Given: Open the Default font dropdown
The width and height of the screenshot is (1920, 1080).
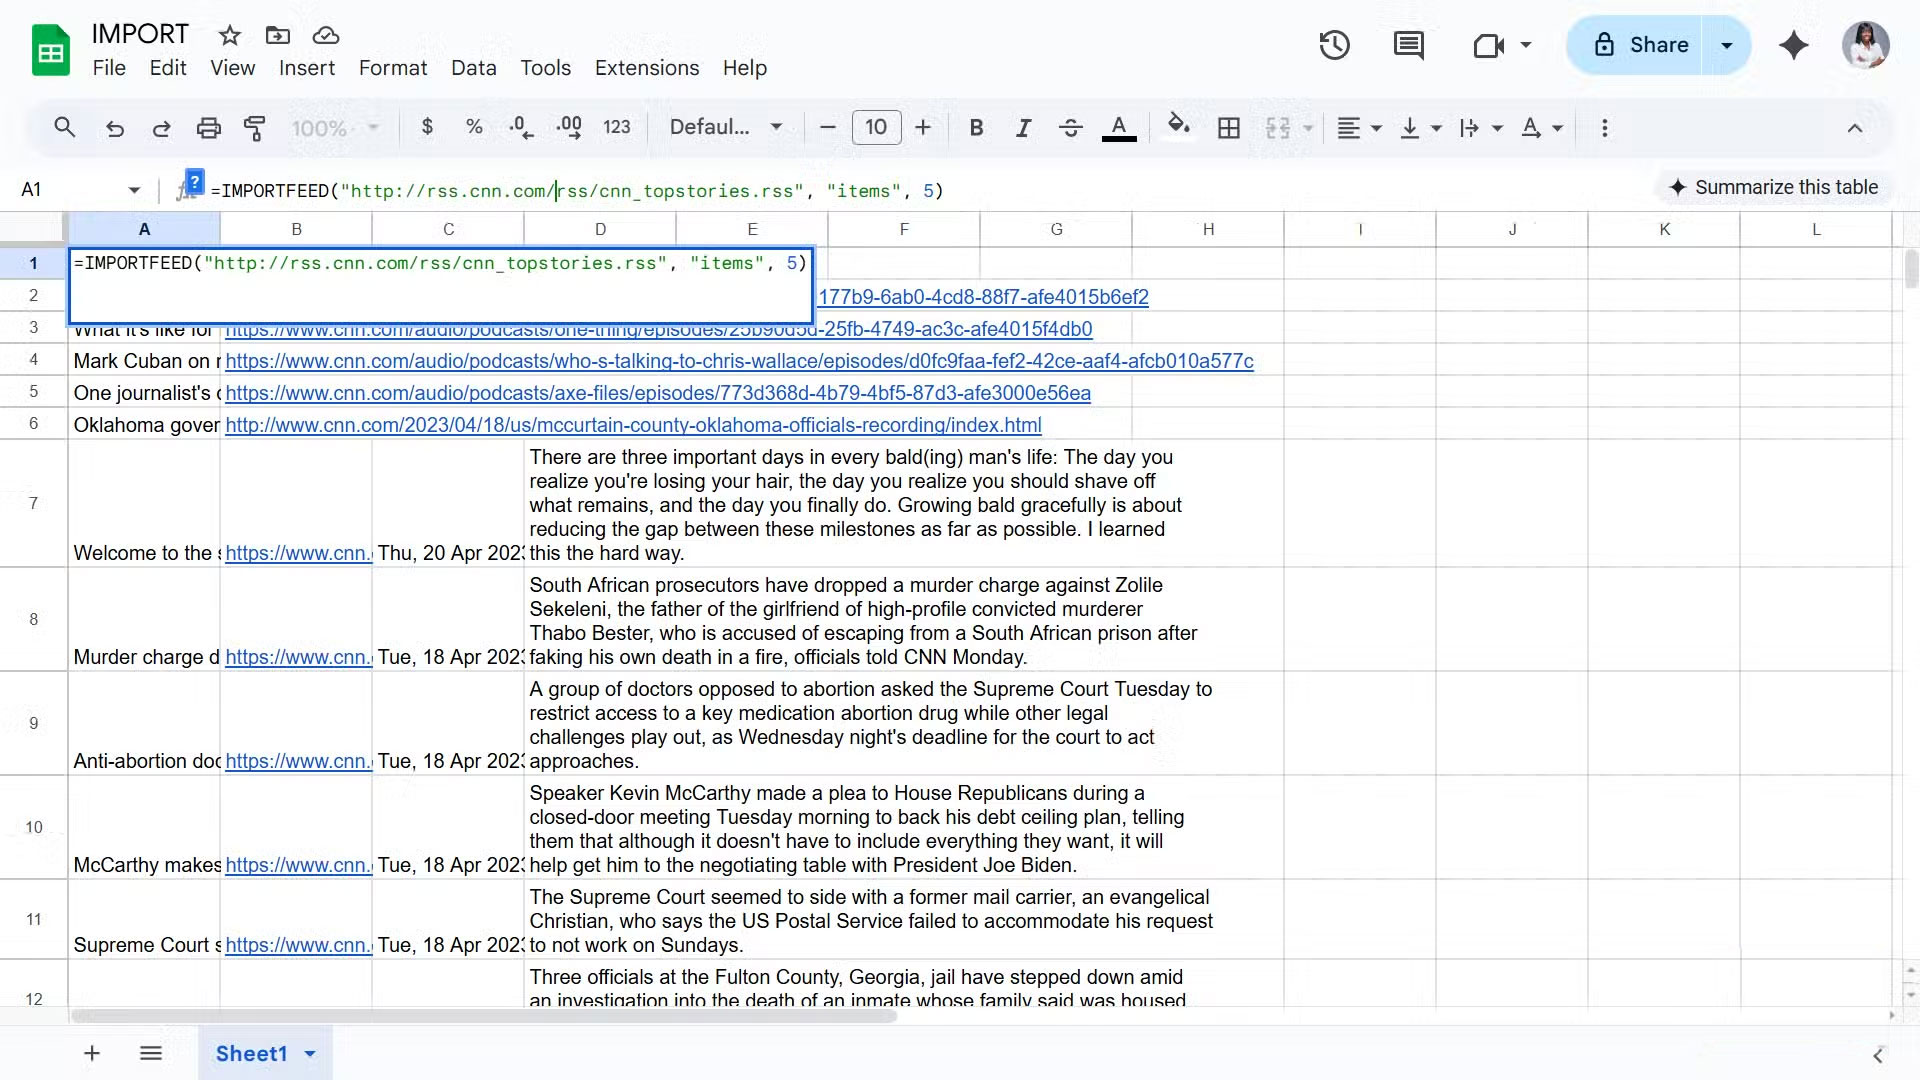Looking at the screenshot, I should click(x=725, y=127).
